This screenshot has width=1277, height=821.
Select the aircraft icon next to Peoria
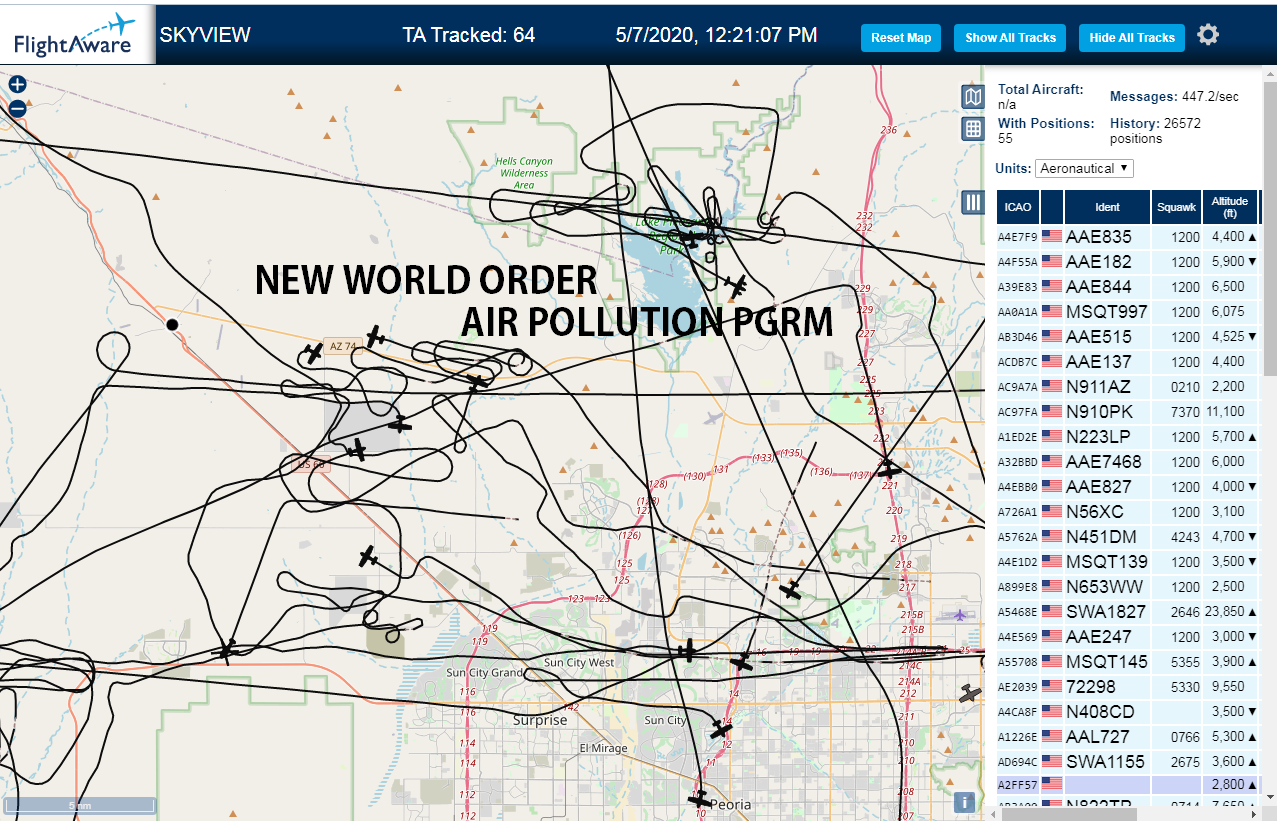(700, 798)
